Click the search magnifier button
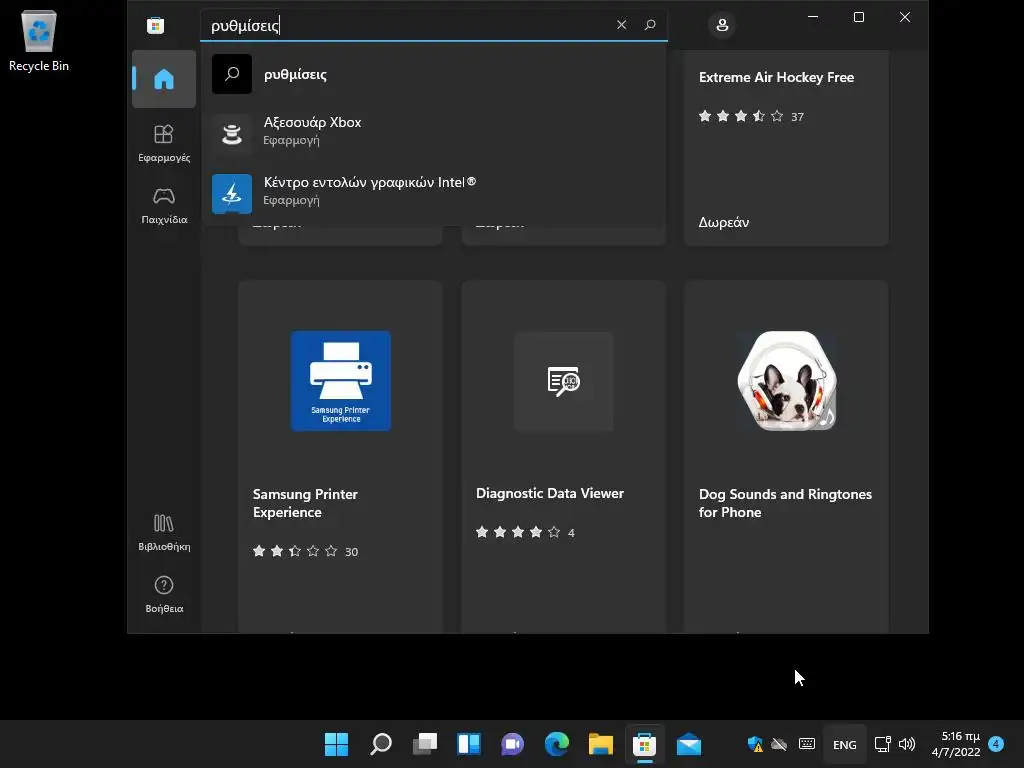This screenshot has width=1024, height=768. [650, 25]
